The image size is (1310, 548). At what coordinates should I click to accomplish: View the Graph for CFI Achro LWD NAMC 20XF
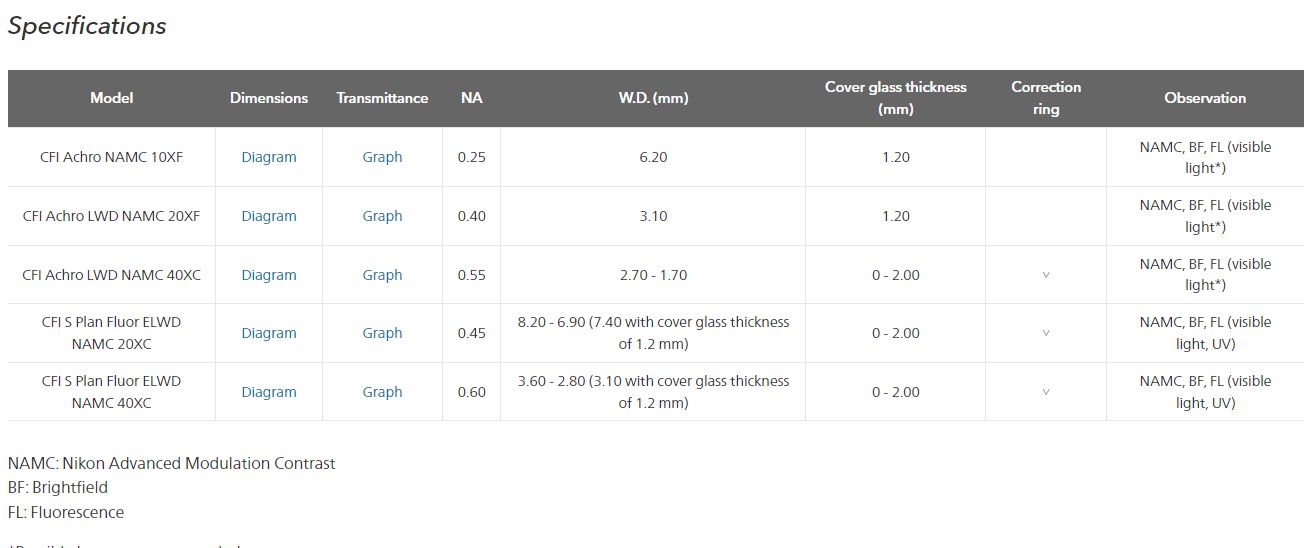382,216
